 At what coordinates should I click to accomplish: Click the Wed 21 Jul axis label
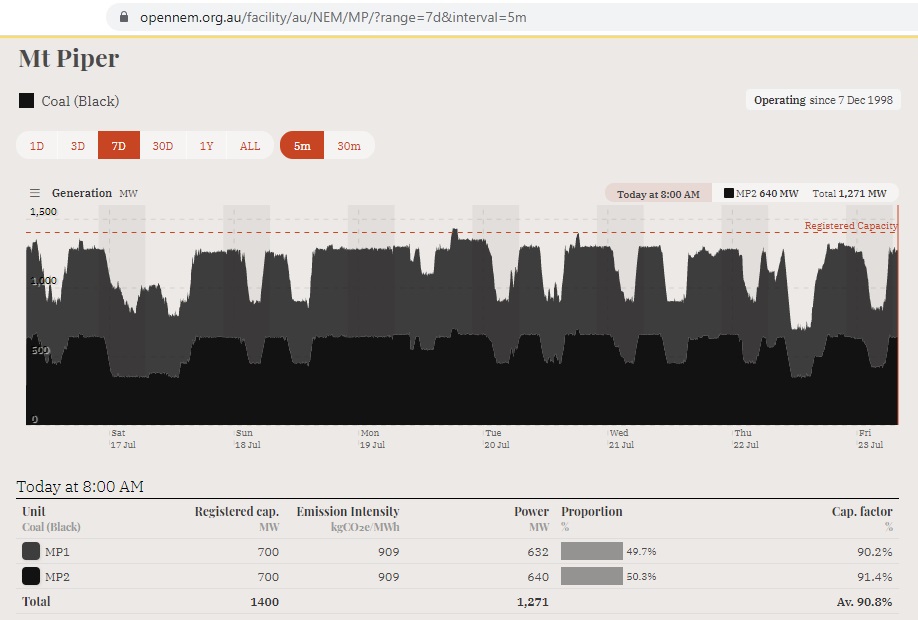(622, 439)
